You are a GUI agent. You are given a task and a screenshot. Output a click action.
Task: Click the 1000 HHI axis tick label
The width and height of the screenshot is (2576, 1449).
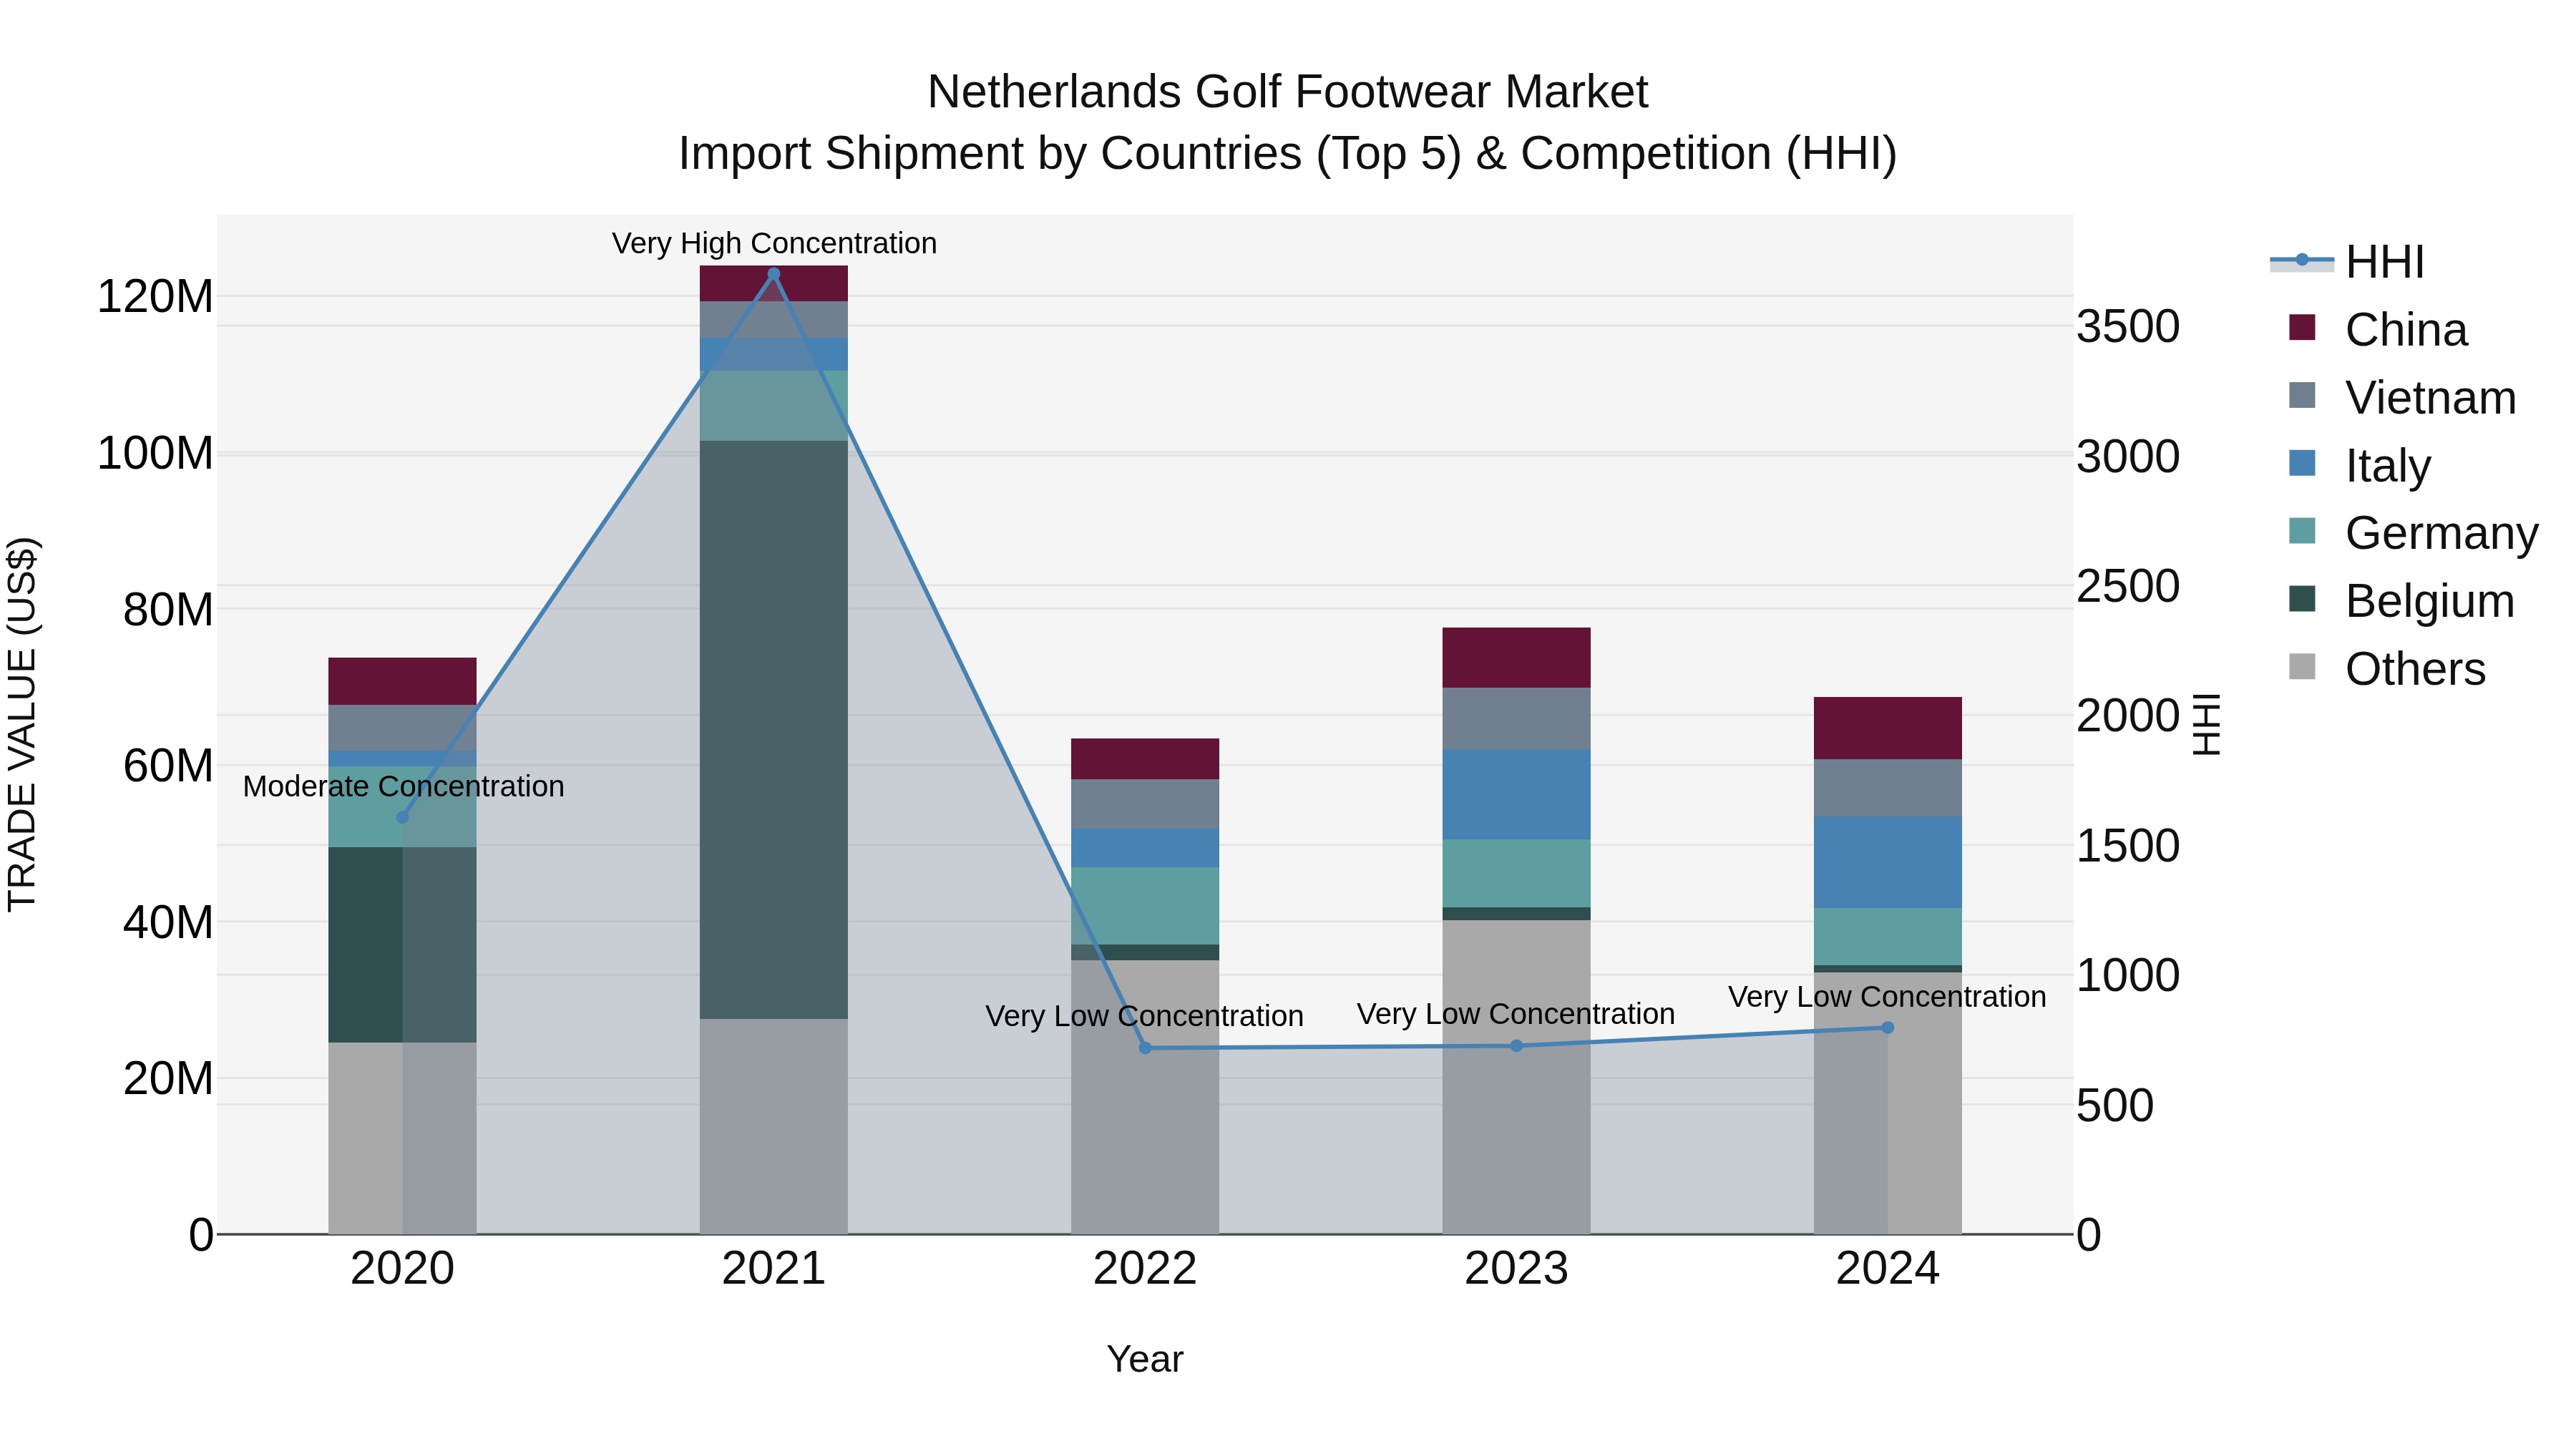pos(2128,976)
